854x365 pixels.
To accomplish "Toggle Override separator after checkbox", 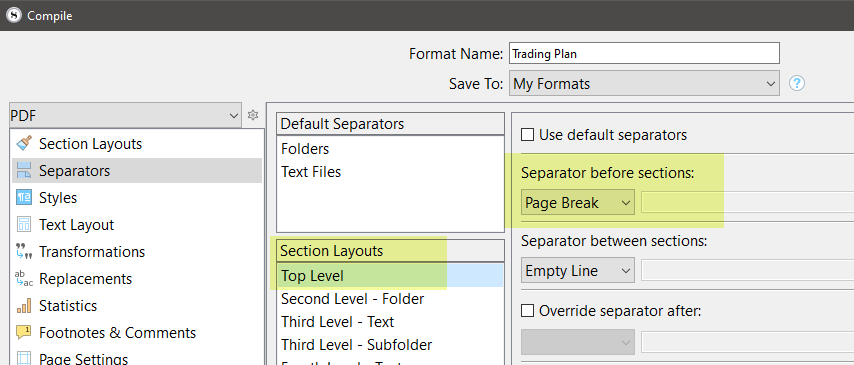I will point(527,311).
